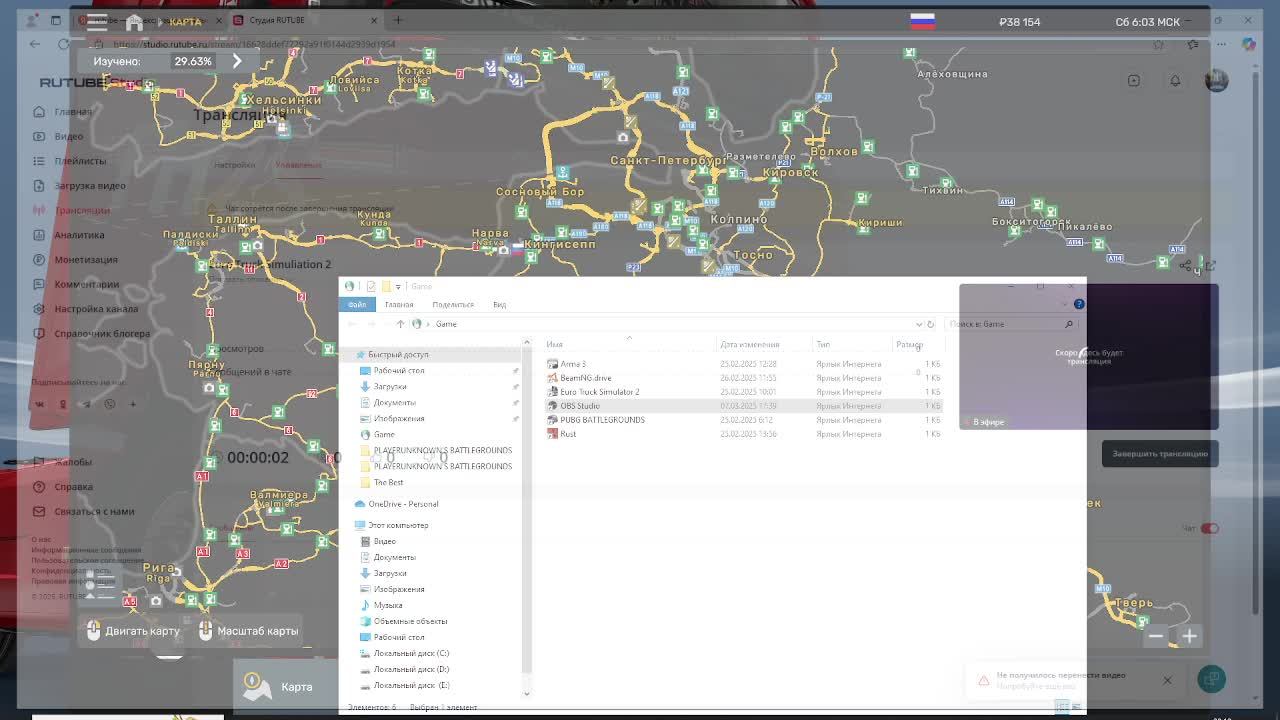Click map zoom-in plus button
1280x720 pixels.
1190,636
